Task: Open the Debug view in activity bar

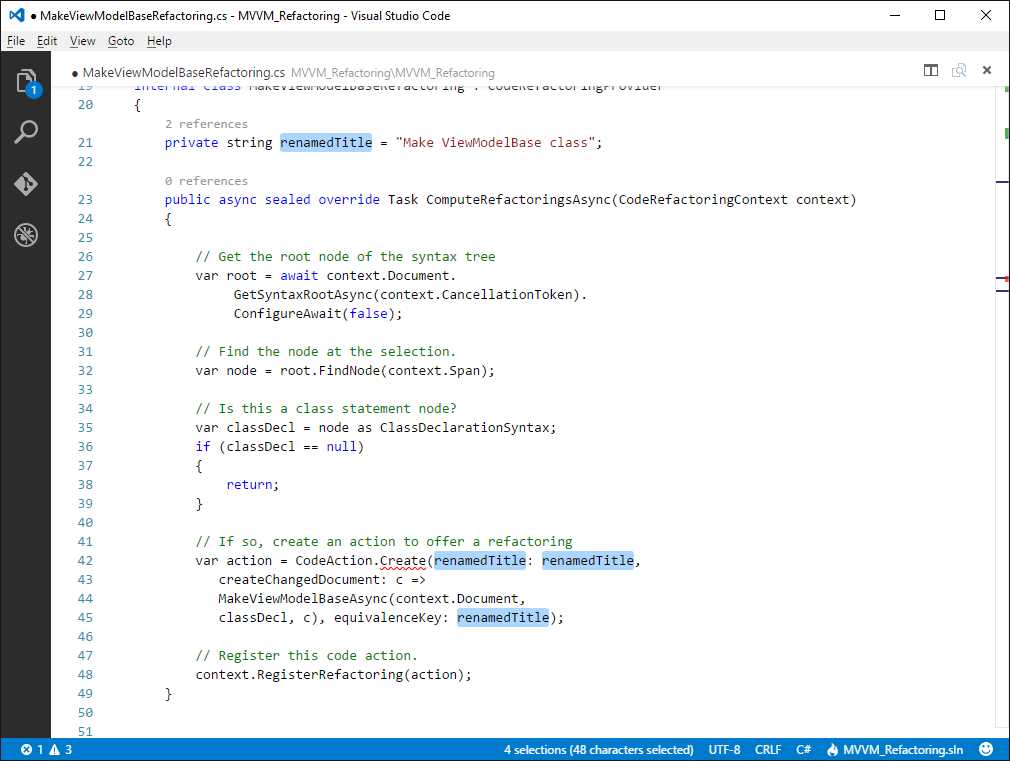Action: pos(26,235)
